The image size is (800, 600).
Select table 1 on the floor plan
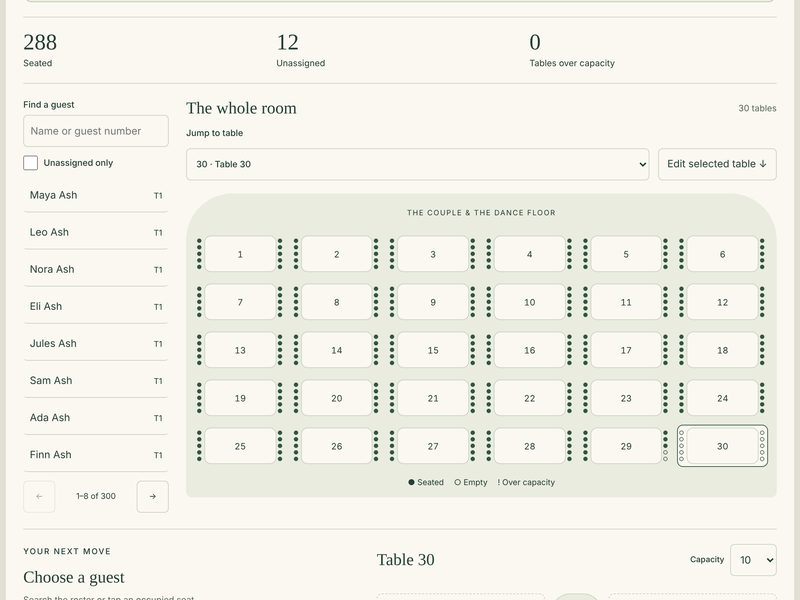click(x=240, y=254)
